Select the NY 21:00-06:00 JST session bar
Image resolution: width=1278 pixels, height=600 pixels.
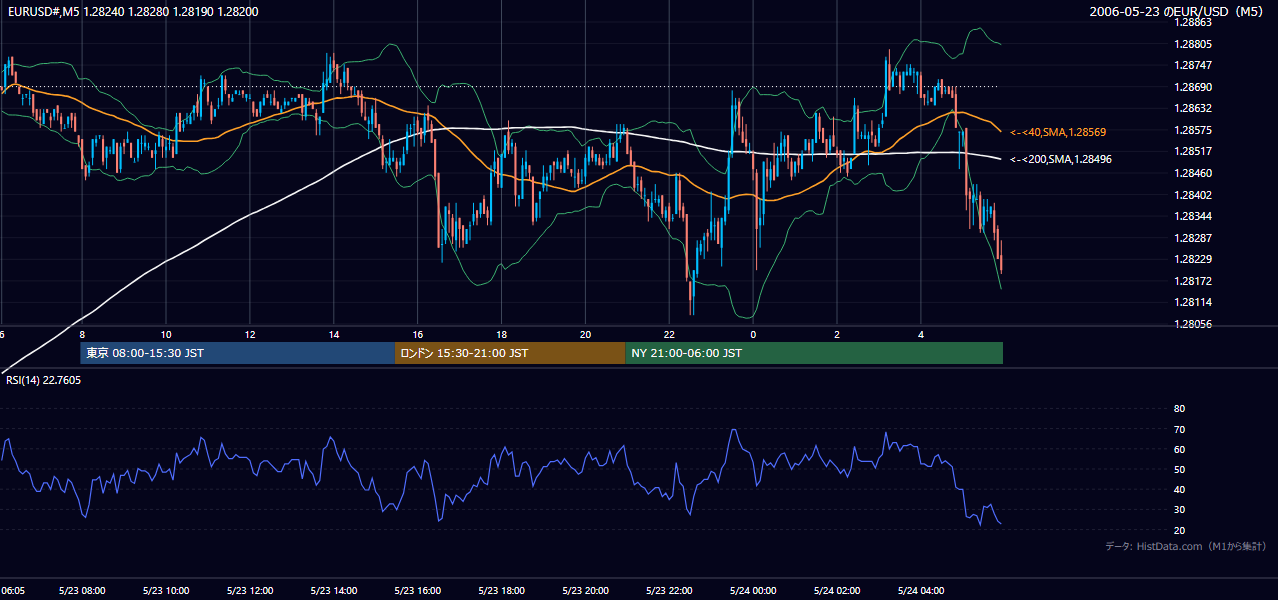(x=814, y=353)
